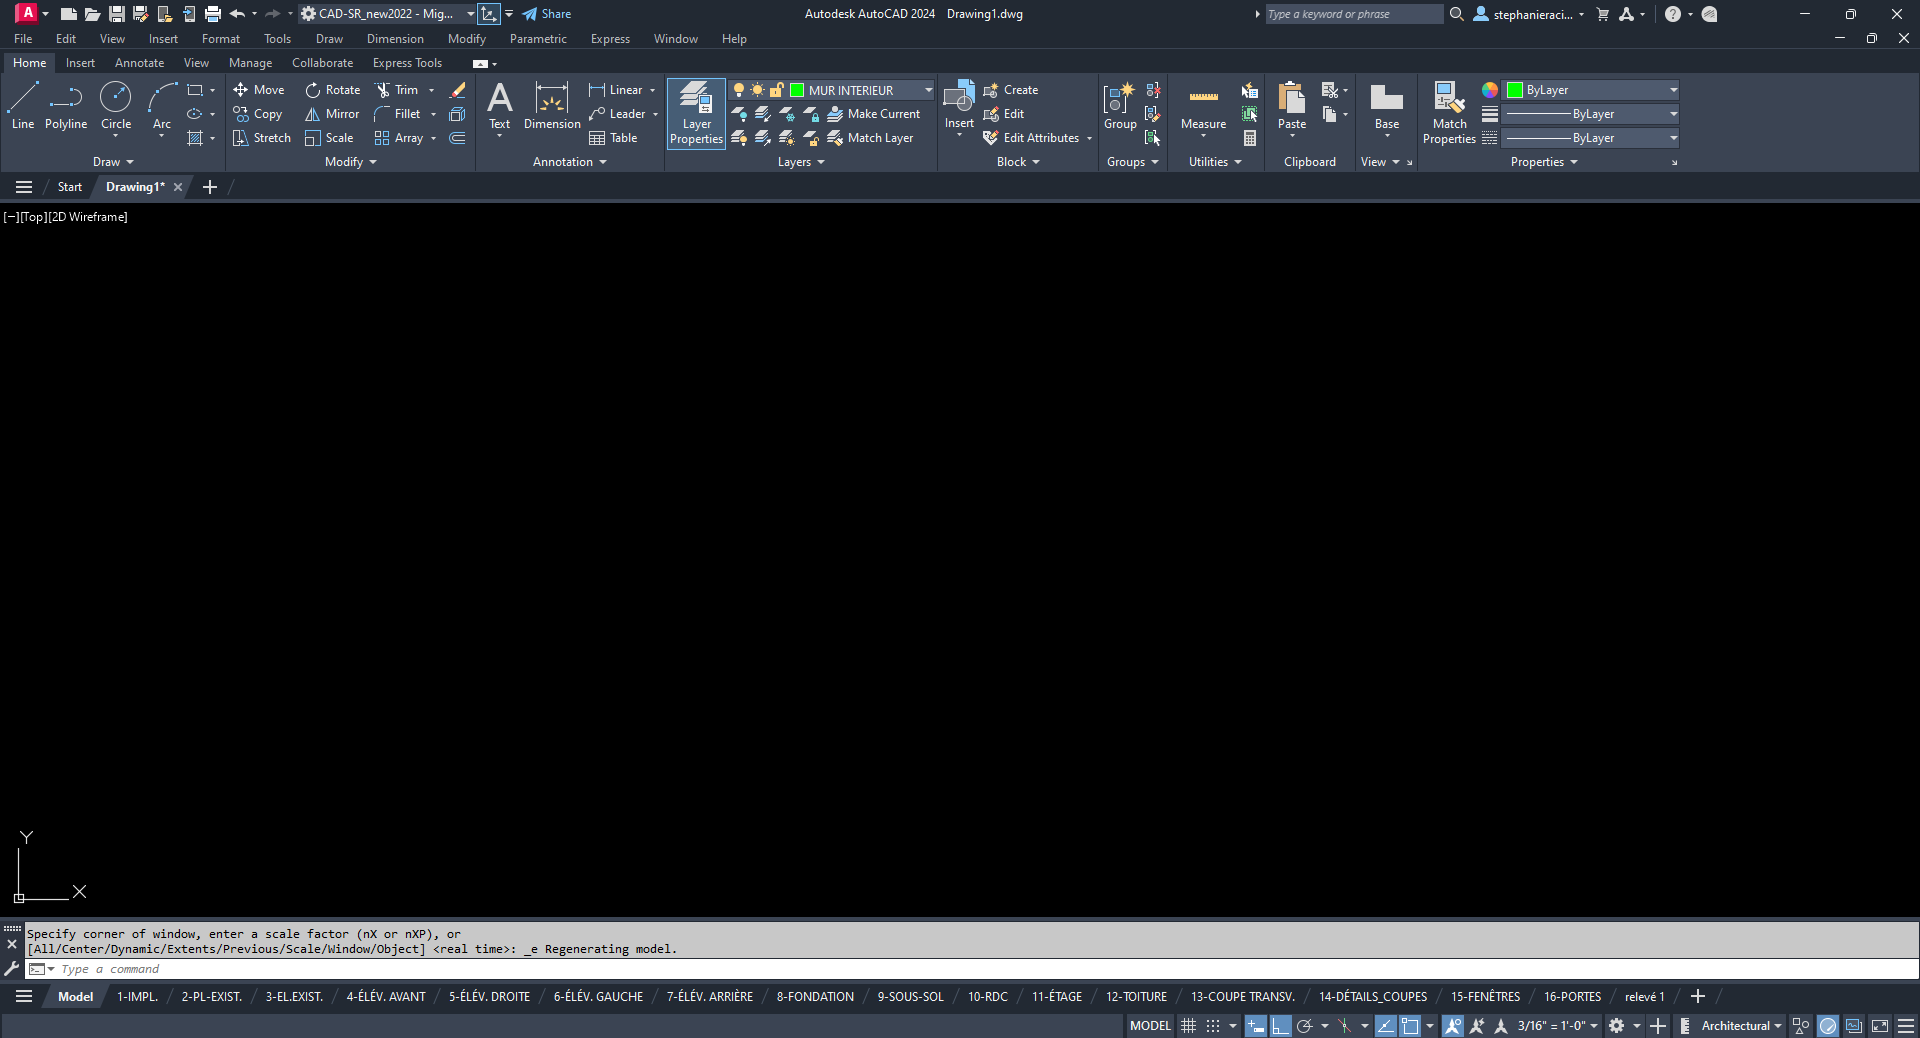Choose the Mirror modify tool
The height and width of the screenshot is (1038, 1920).
[x=332, y=114]
